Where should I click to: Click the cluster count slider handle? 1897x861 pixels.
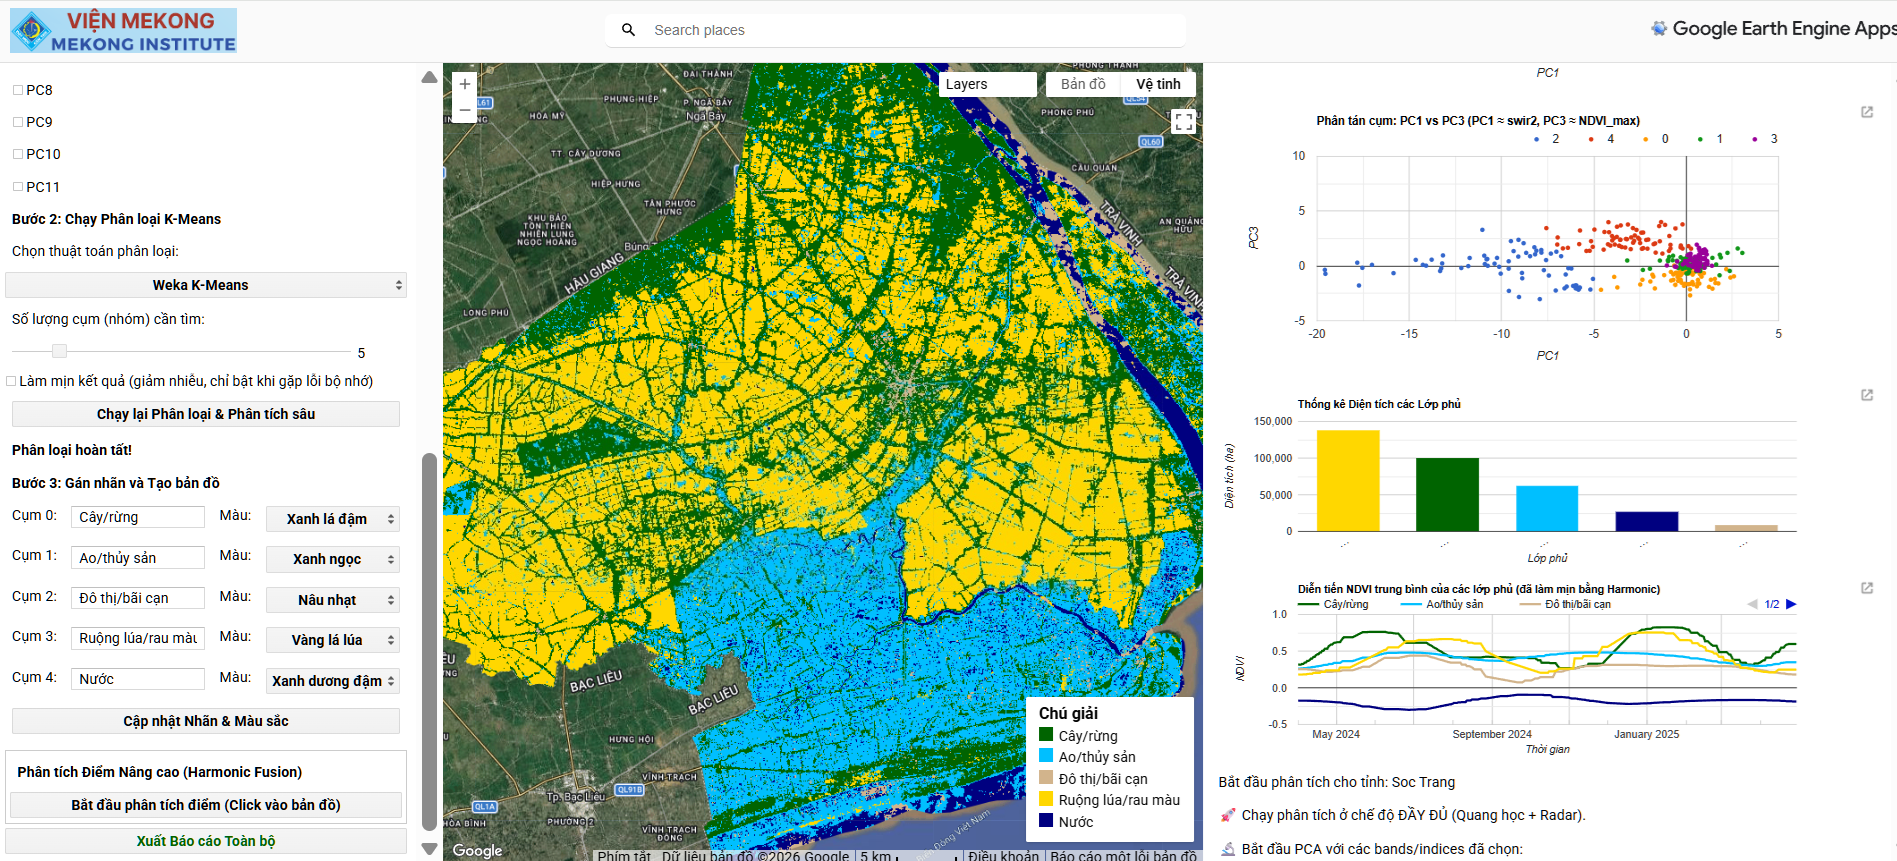point(60,351)
